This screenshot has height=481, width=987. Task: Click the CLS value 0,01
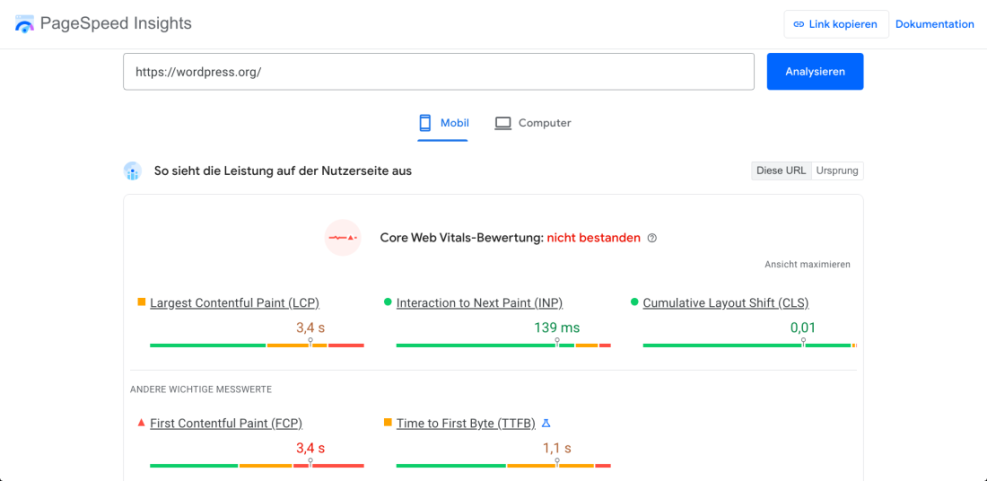tap(803, 327)
